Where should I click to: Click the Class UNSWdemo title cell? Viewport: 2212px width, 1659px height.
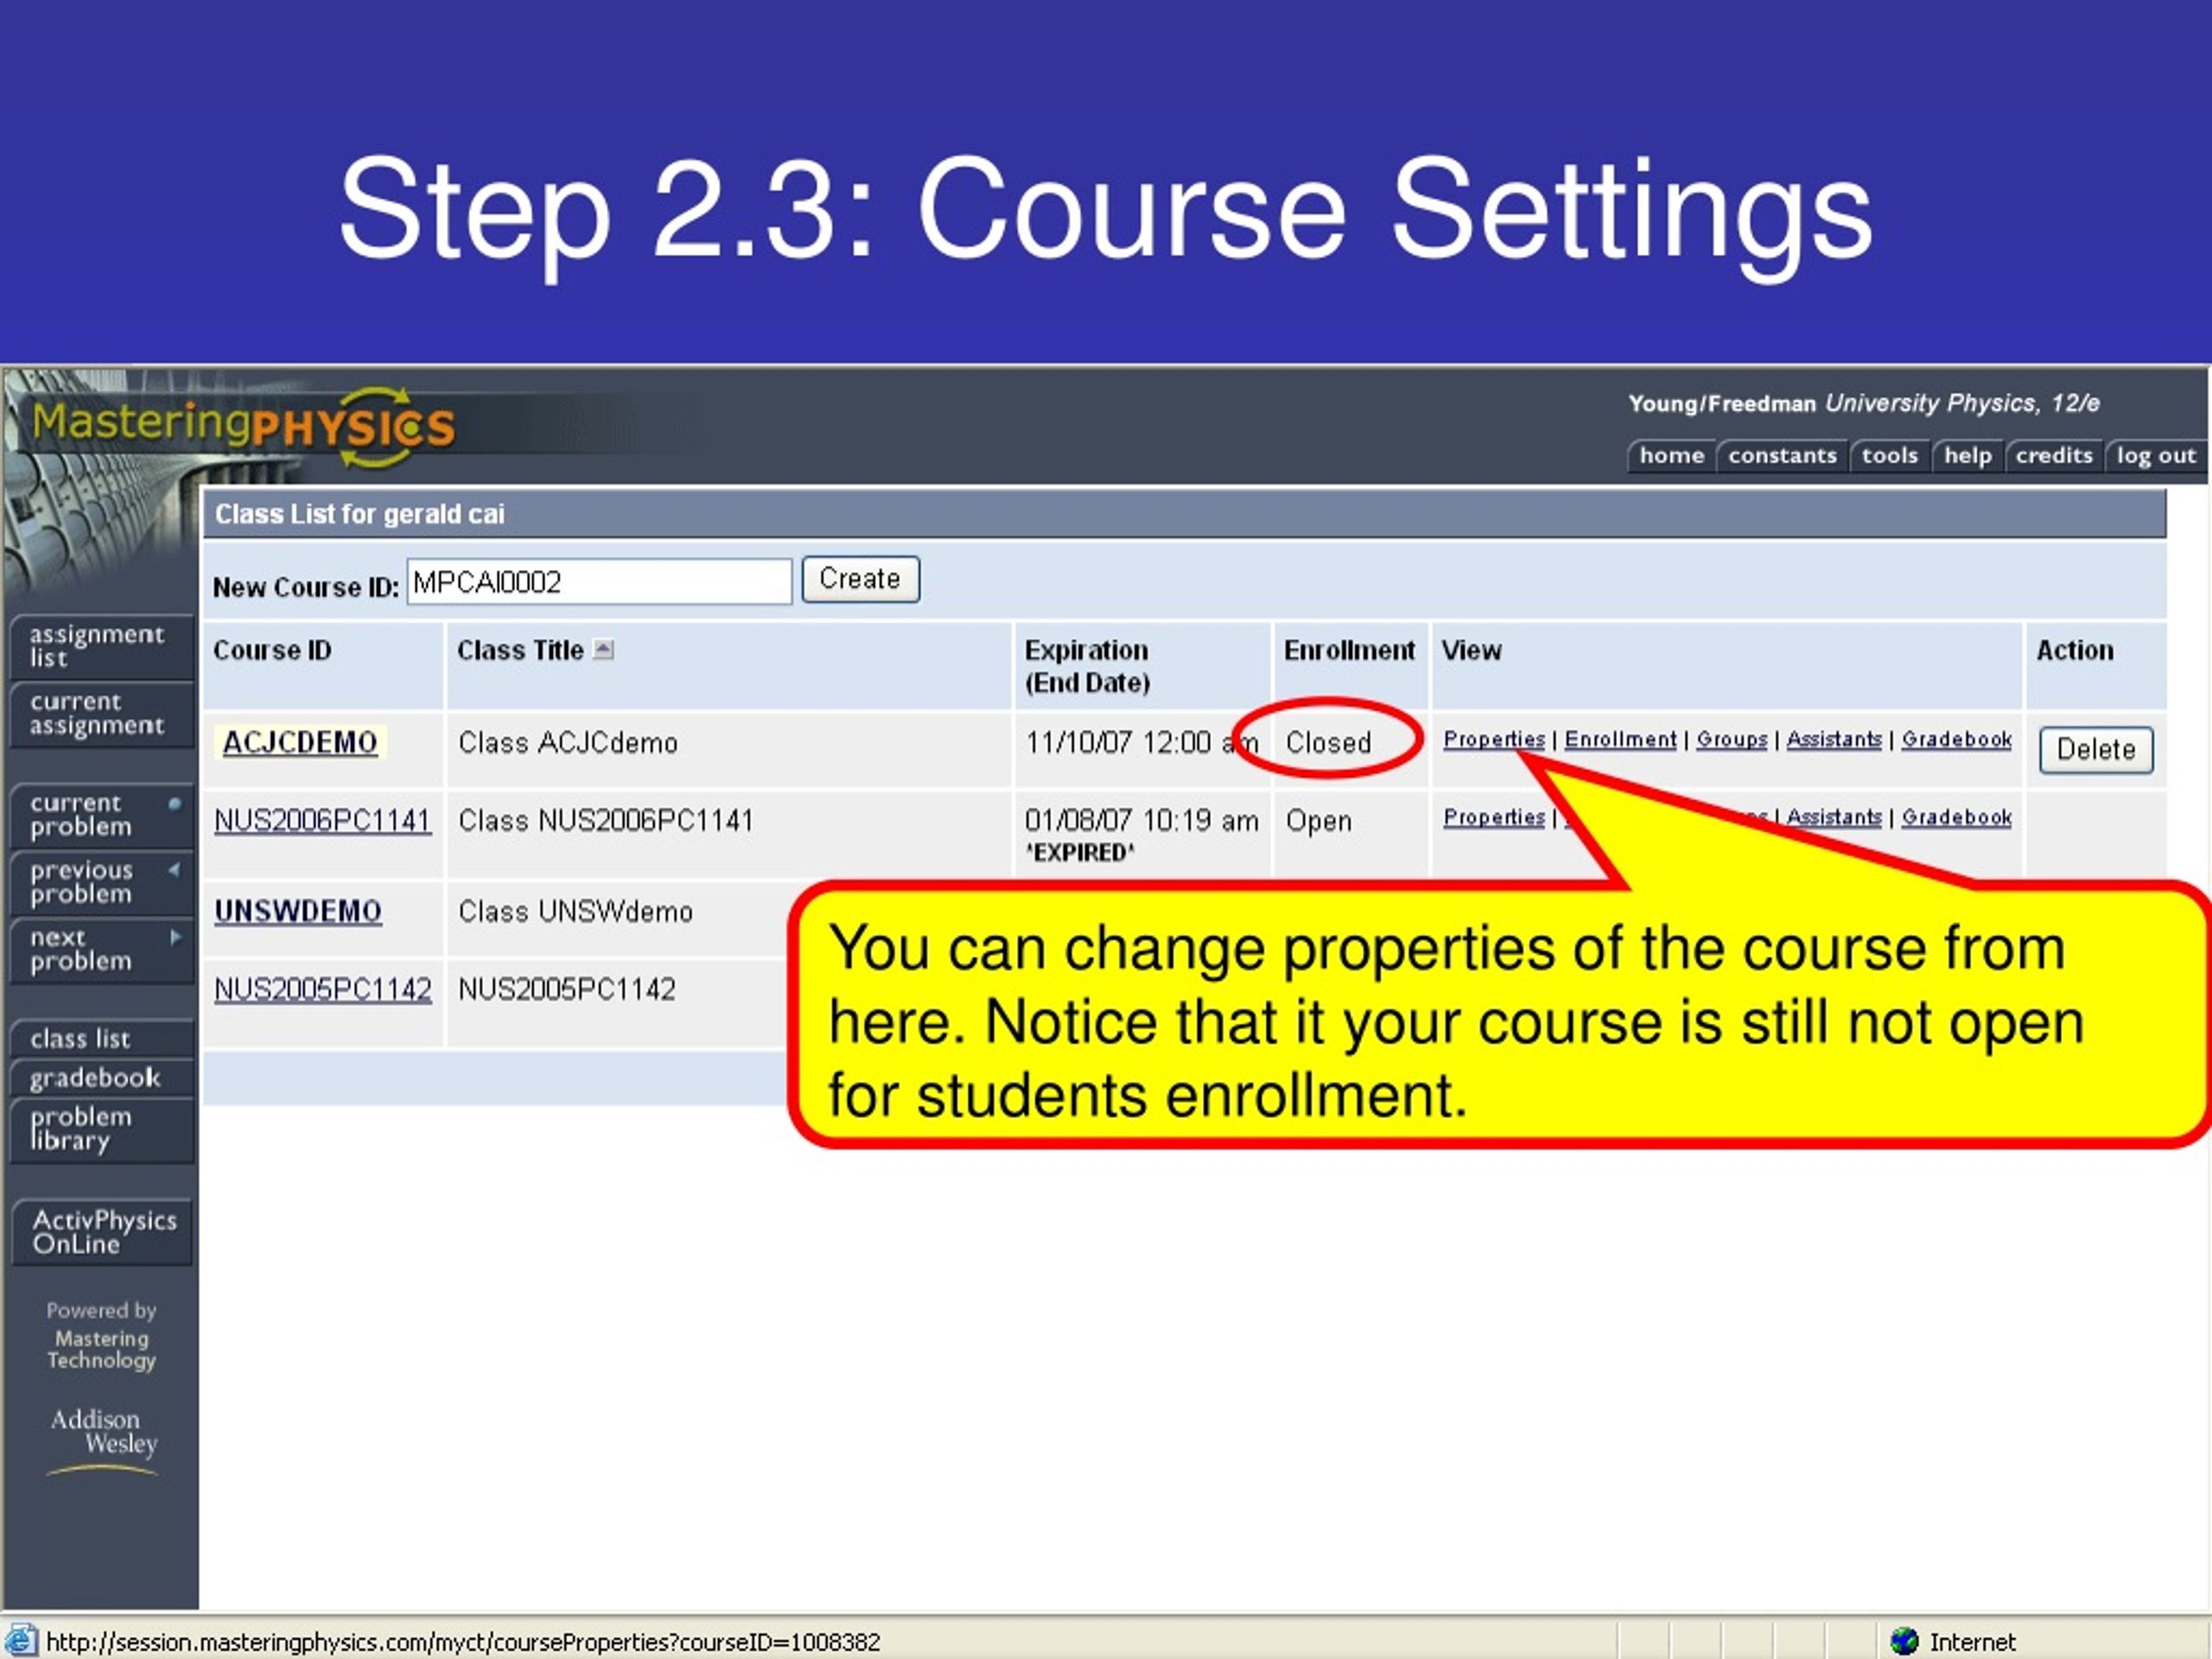coord(575,911)
